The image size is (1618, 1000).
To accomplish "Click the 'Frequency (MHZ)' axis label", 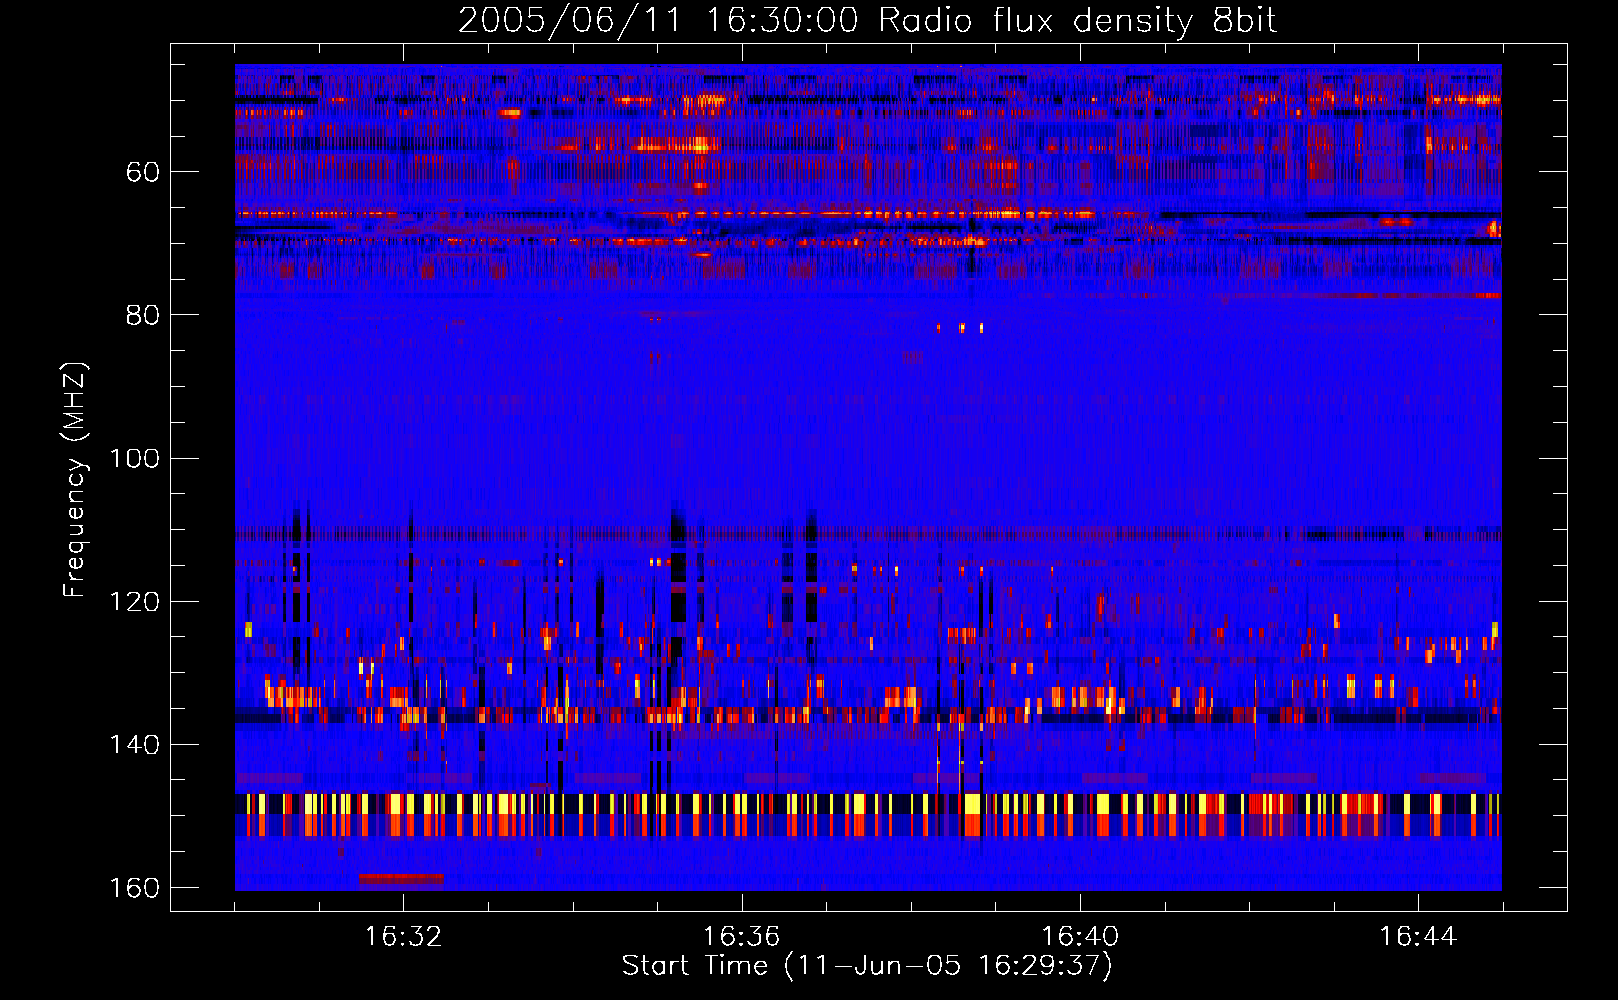I will pyautogui.click(x=75, y=480).
